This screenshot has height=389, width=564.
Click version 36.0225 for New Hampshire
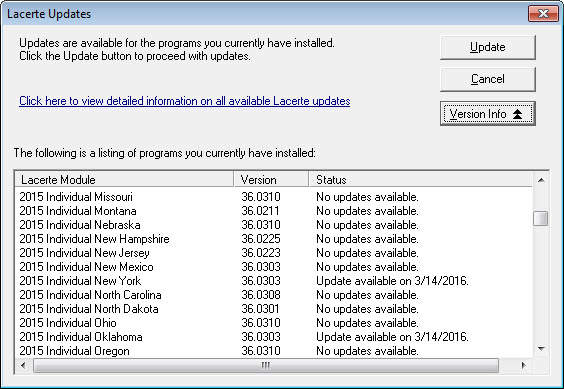click(261, 239)
